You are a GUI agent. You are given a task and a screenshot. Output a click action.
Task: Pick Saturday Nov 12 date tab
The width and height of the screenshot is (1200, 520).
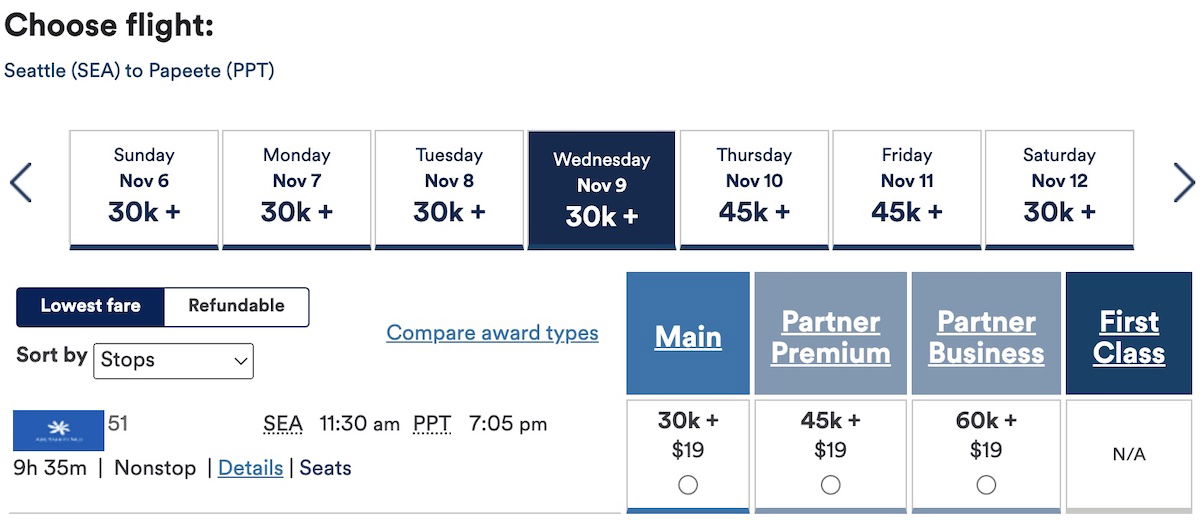(1059, 189)
